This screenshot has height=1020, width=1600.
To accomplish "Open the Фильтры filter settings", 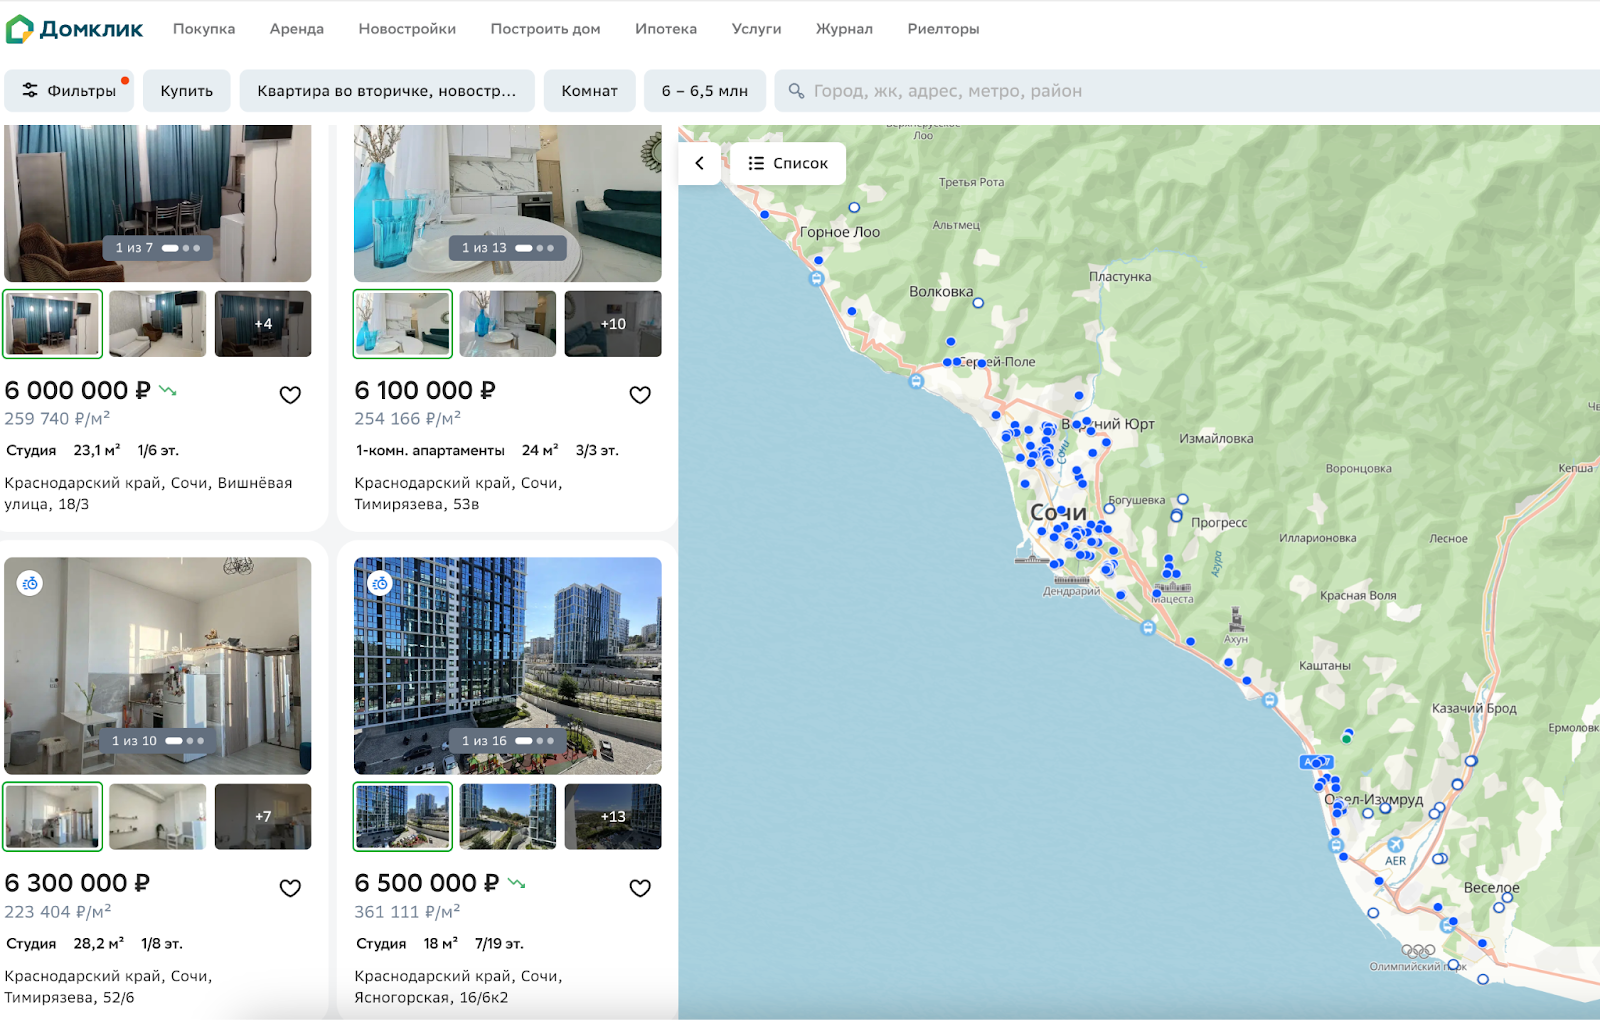I will [70, 91].
